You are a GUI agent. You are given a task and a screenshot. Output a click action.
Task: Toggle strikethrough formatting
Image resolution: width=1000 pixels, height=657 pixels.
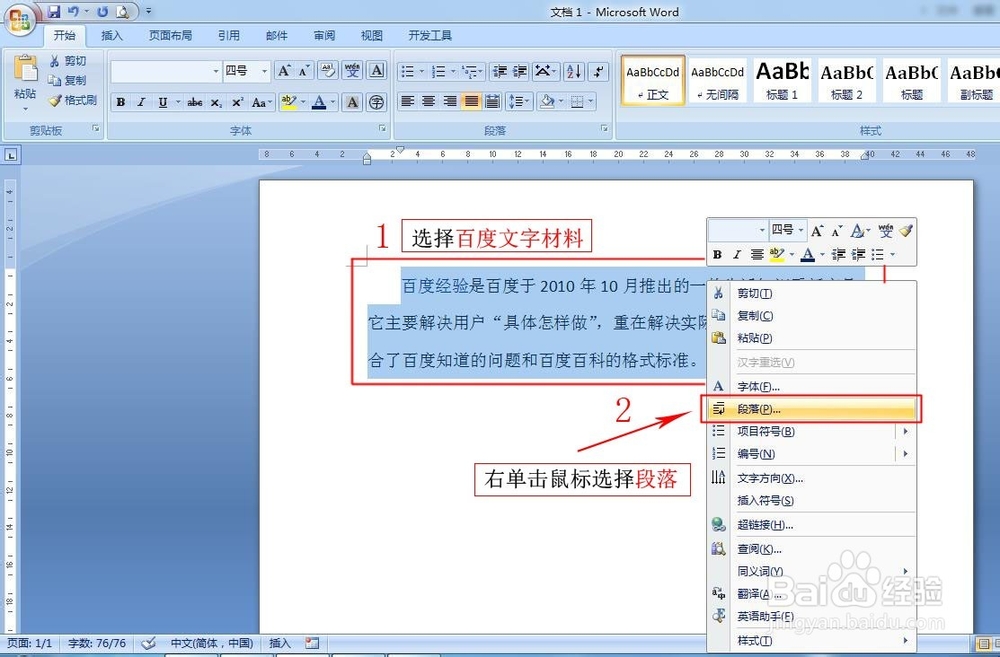point(195,102)
